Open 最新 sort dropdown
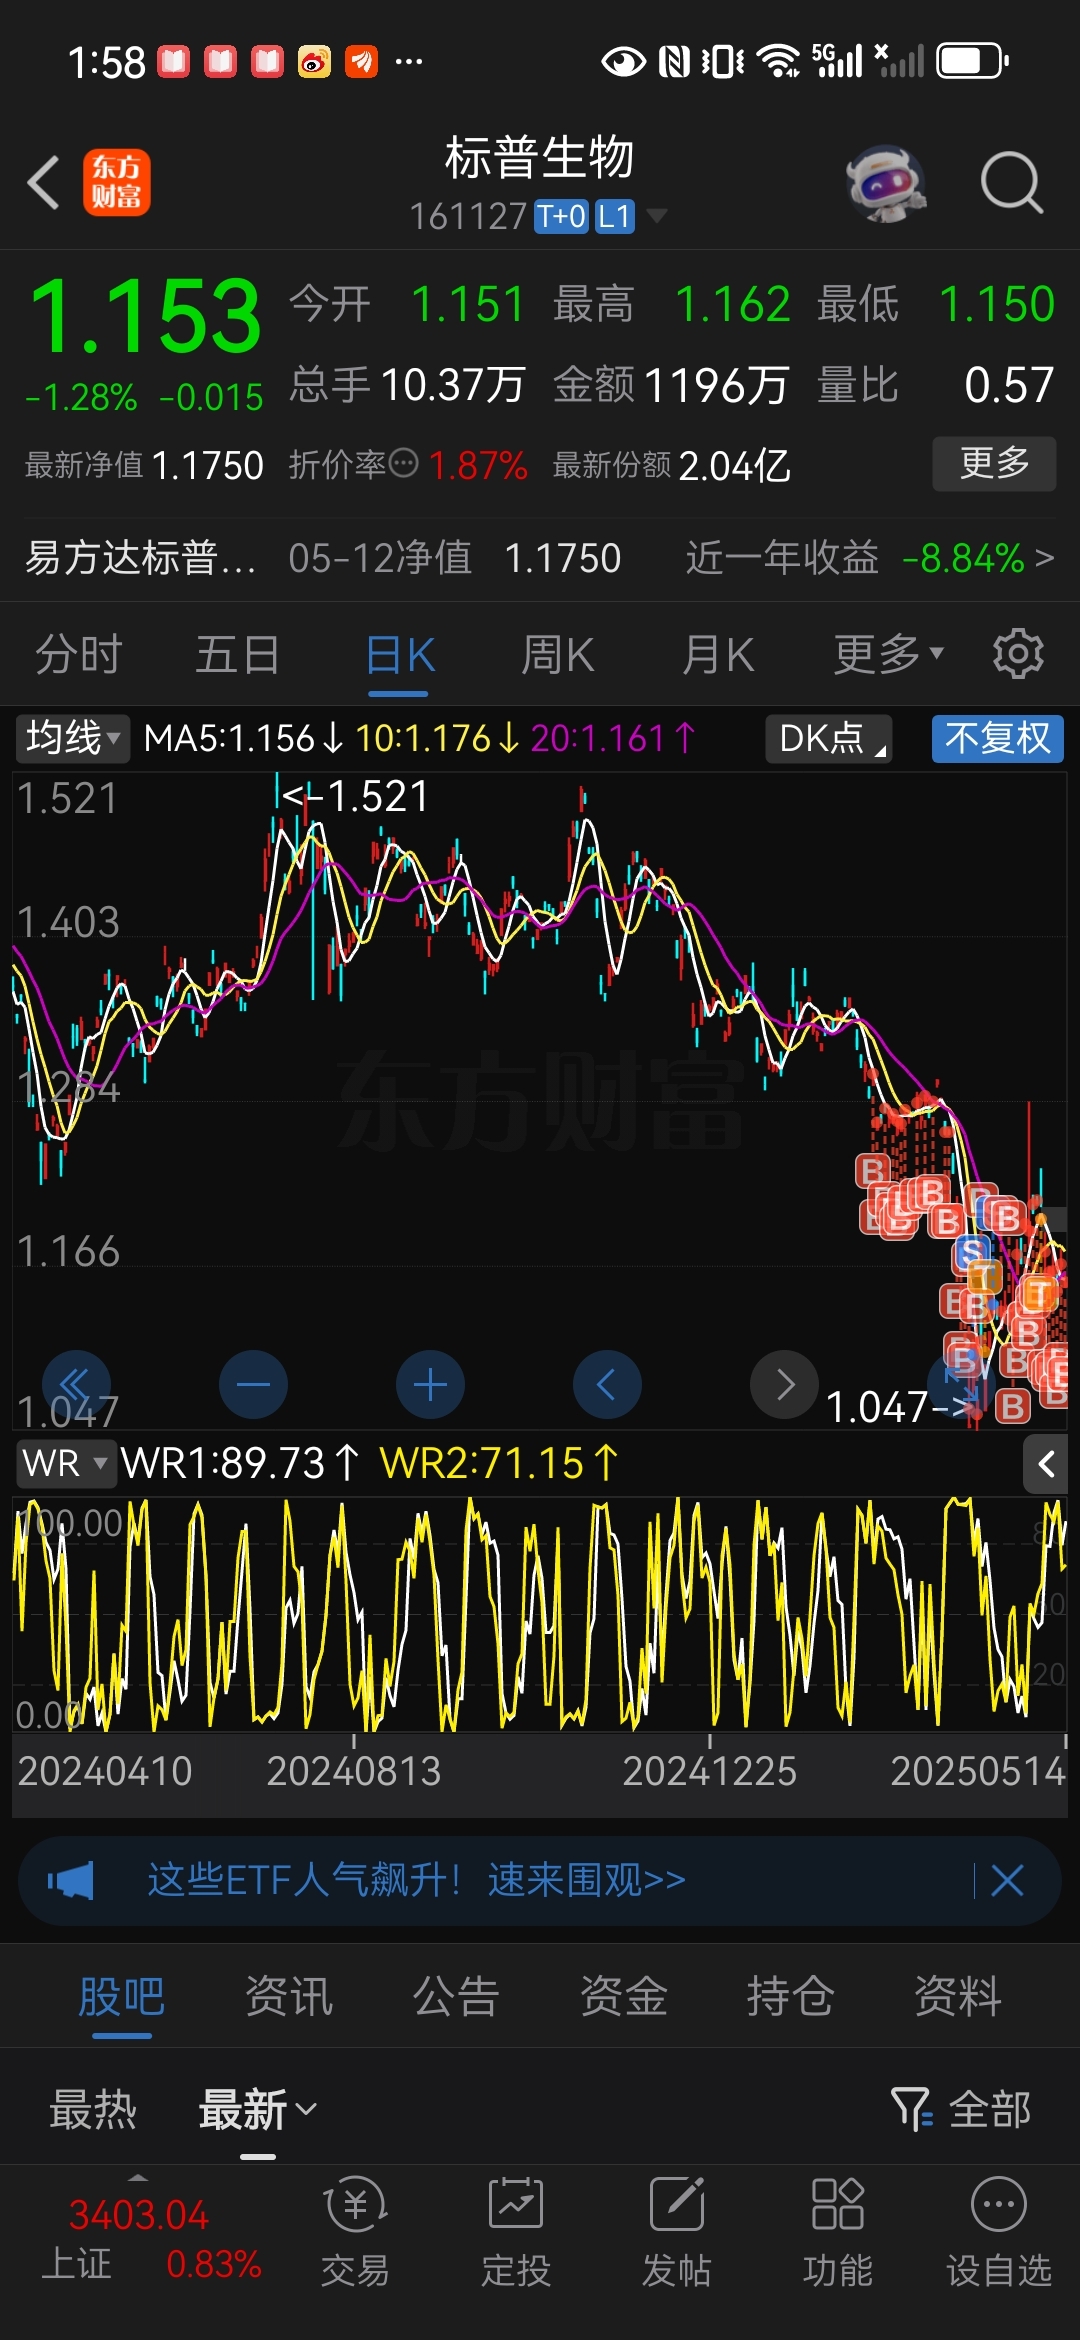This screenshot has width=1080, height=2340. click(257, 2110)
